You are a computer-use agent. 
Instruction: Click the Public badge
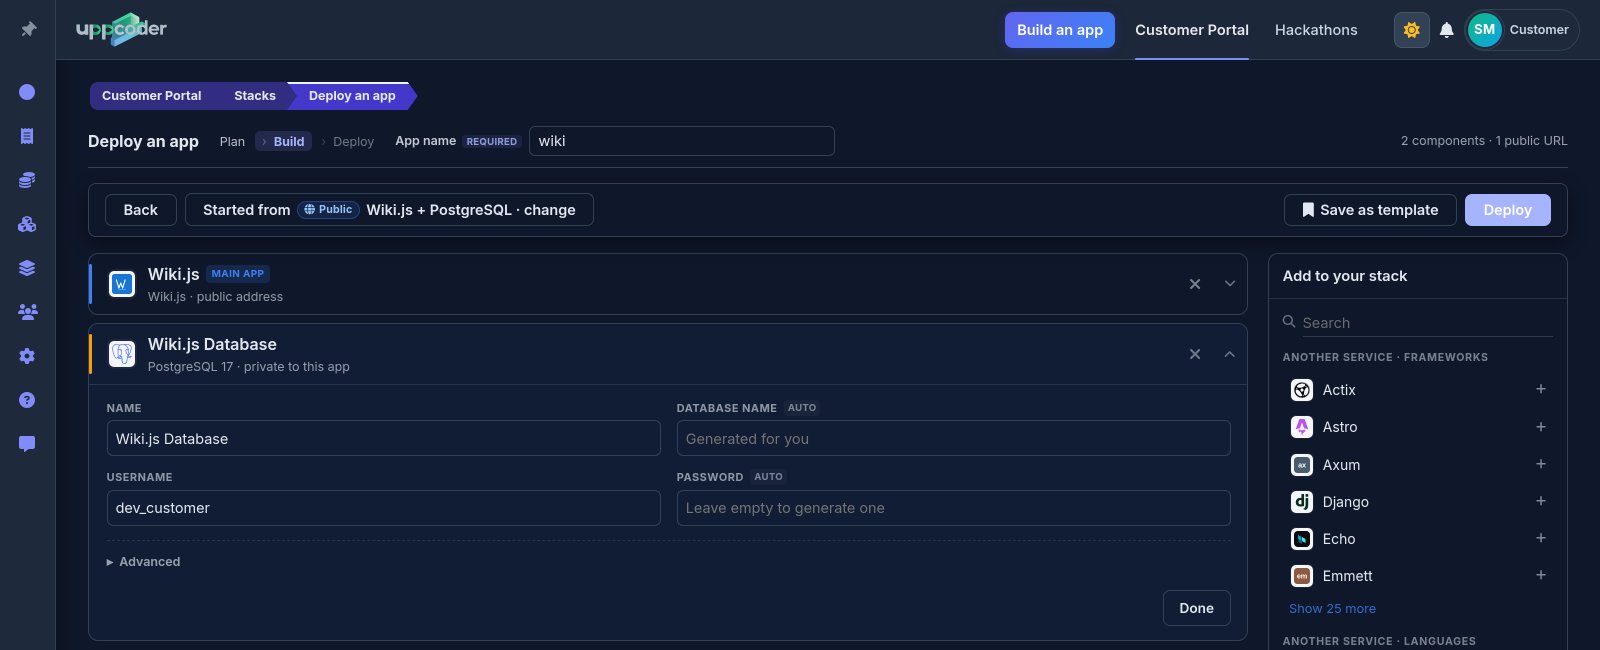tap(328, 210)
